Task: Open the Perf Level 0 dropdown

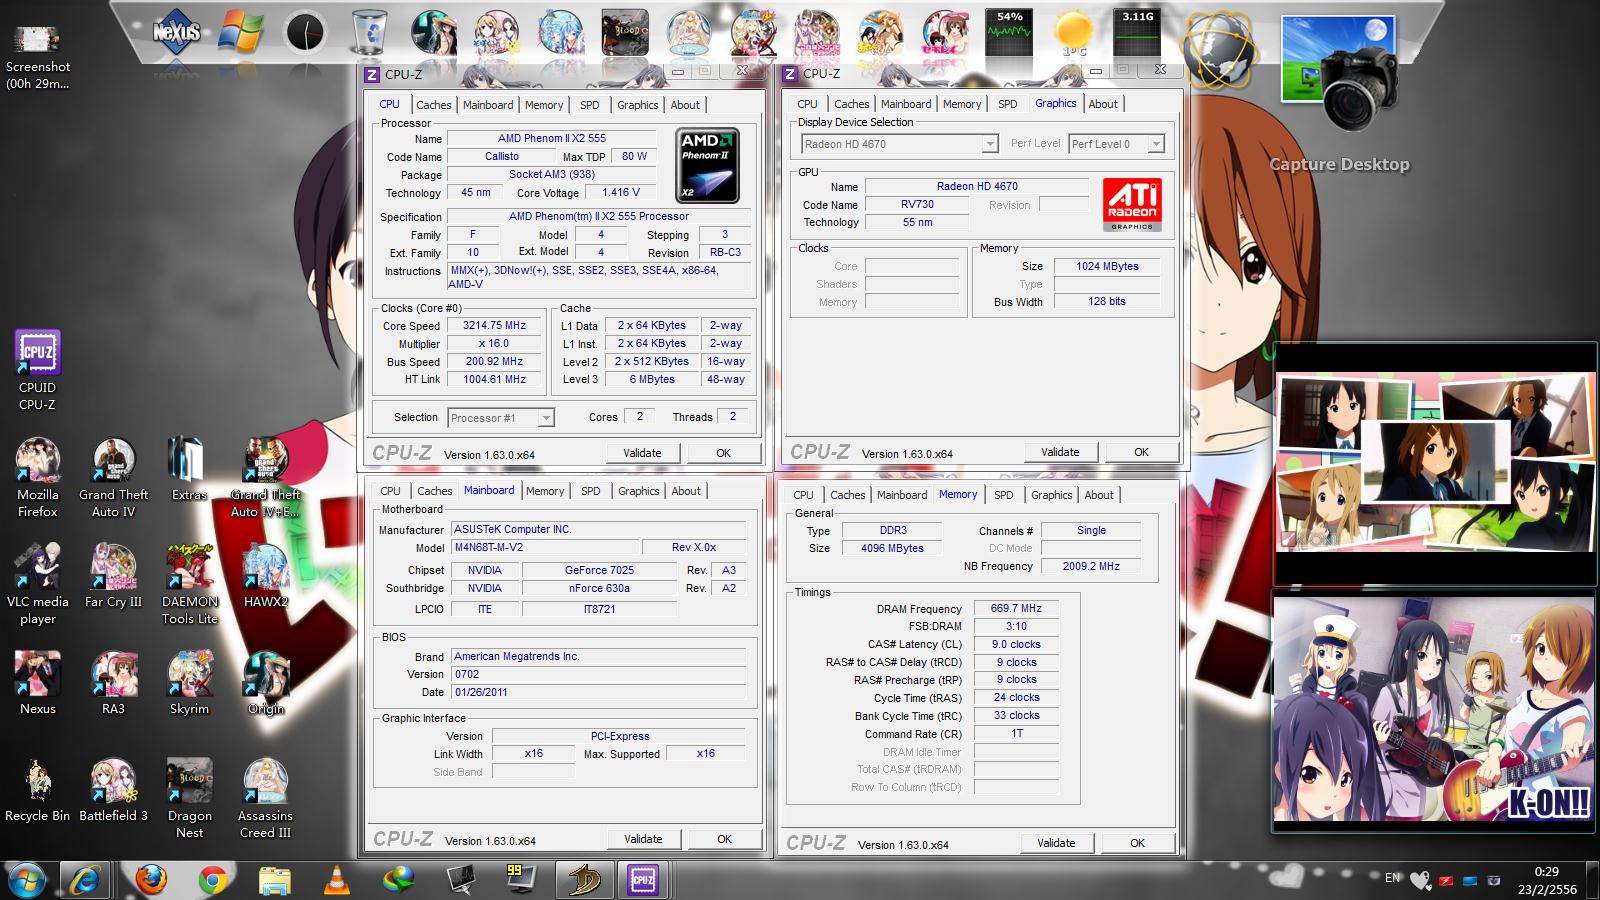Action: pyautogui.click(x=1156, y=144)
